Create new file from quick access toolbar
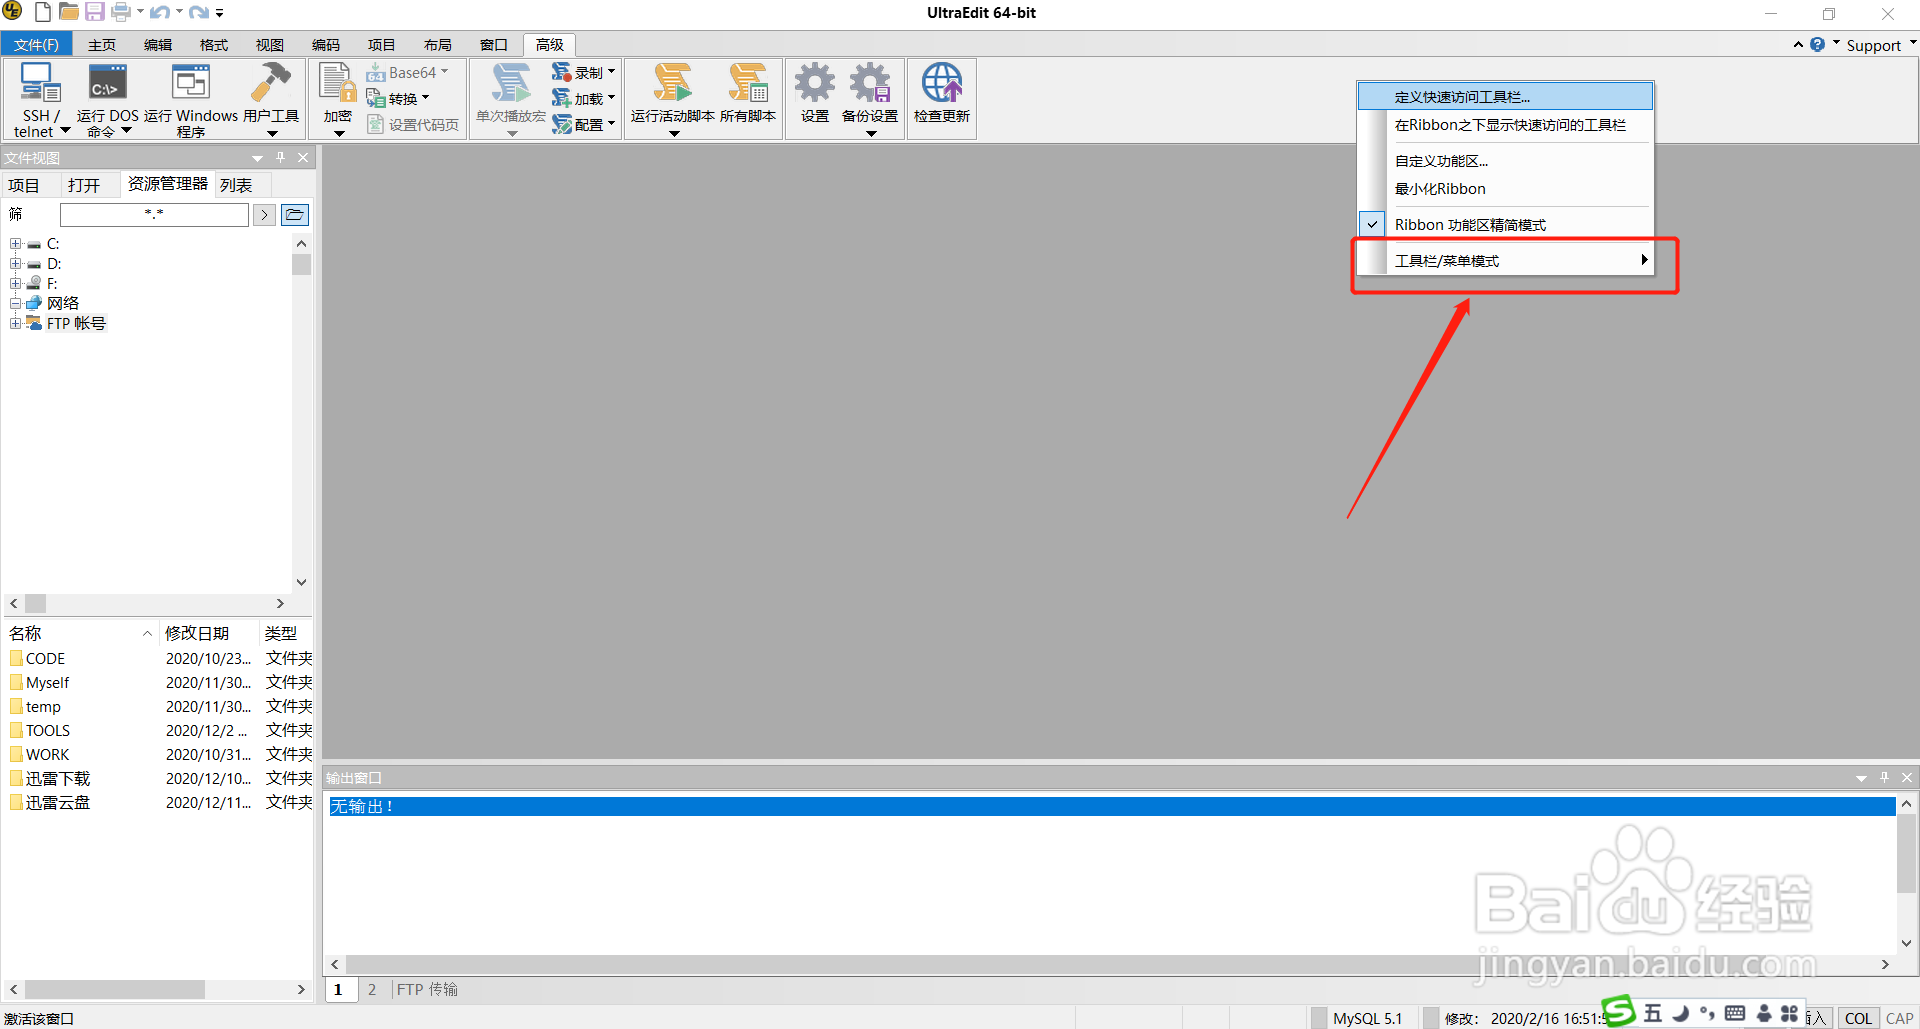 click(x=43, y=12)
